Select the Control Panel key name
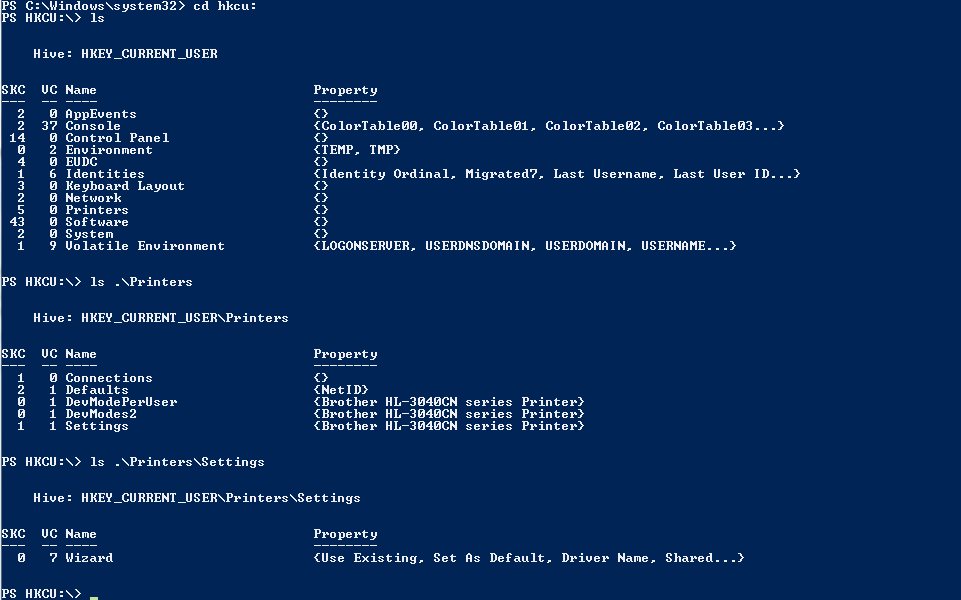The width and height of the screenshot is (961, 600). click(117, 138)
